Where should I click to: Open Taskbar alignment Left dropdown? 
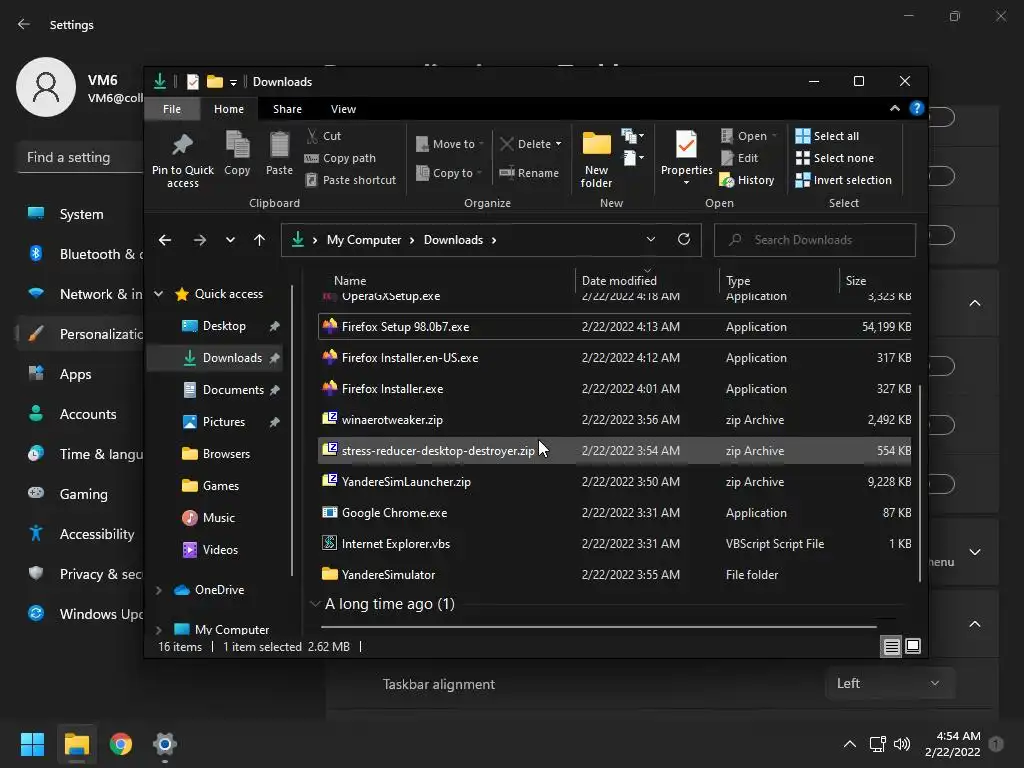[x=889, y=683]
